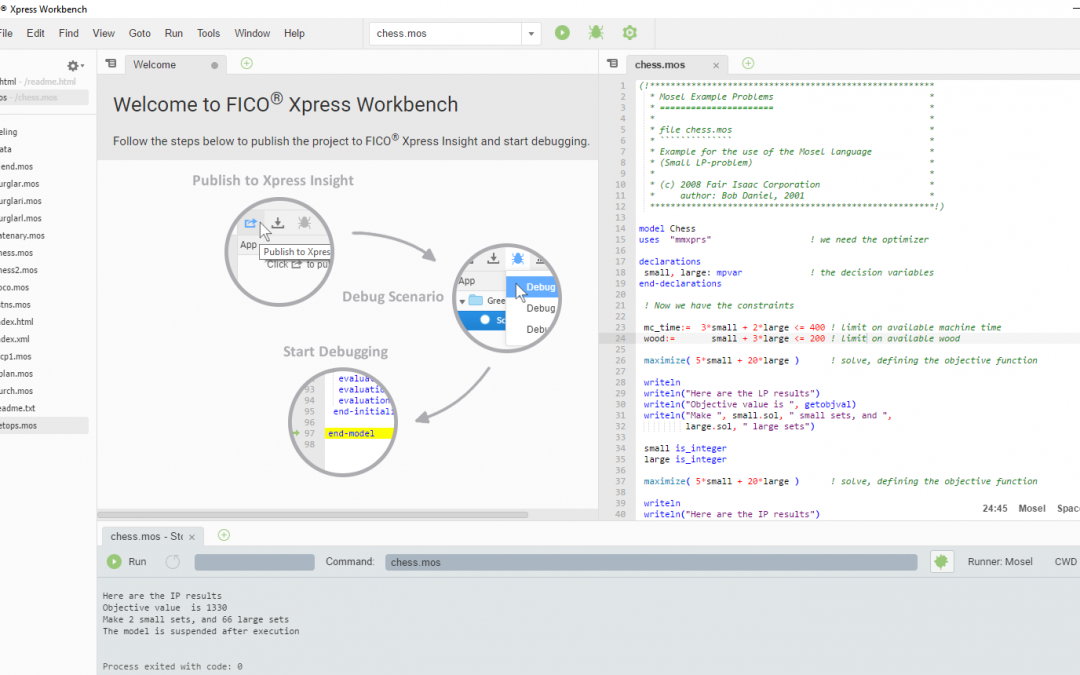The image size is (1080, 675).
Task: Open tab list icon beside Welcome tab
Action: (x=110, y=64)
